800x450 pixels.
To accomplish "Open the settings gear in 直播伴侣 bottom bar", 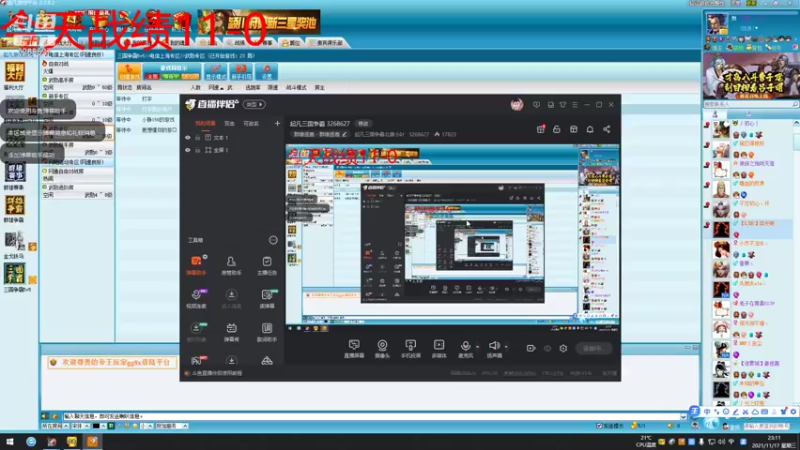I will point(563,348).
